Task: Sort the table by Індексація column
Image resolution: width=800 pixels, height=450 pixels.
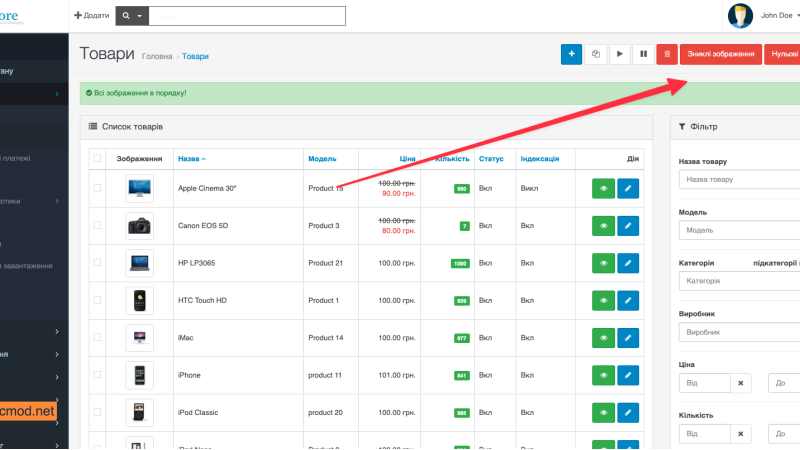Action: pos(539,159)
